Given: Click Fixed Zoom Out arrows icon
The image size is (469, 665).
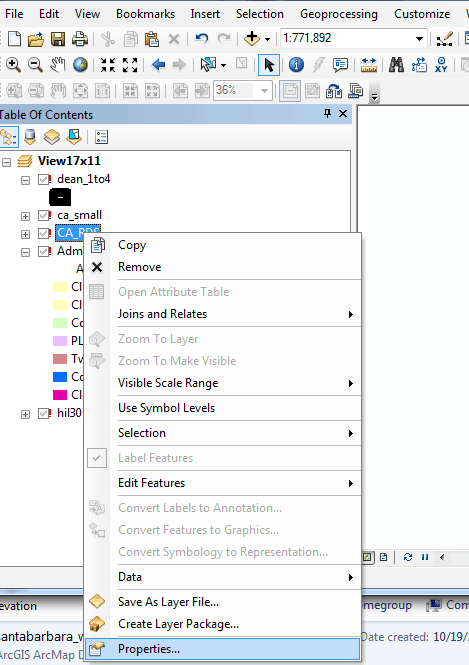Looking at the screenshot, I should point(130,65).
